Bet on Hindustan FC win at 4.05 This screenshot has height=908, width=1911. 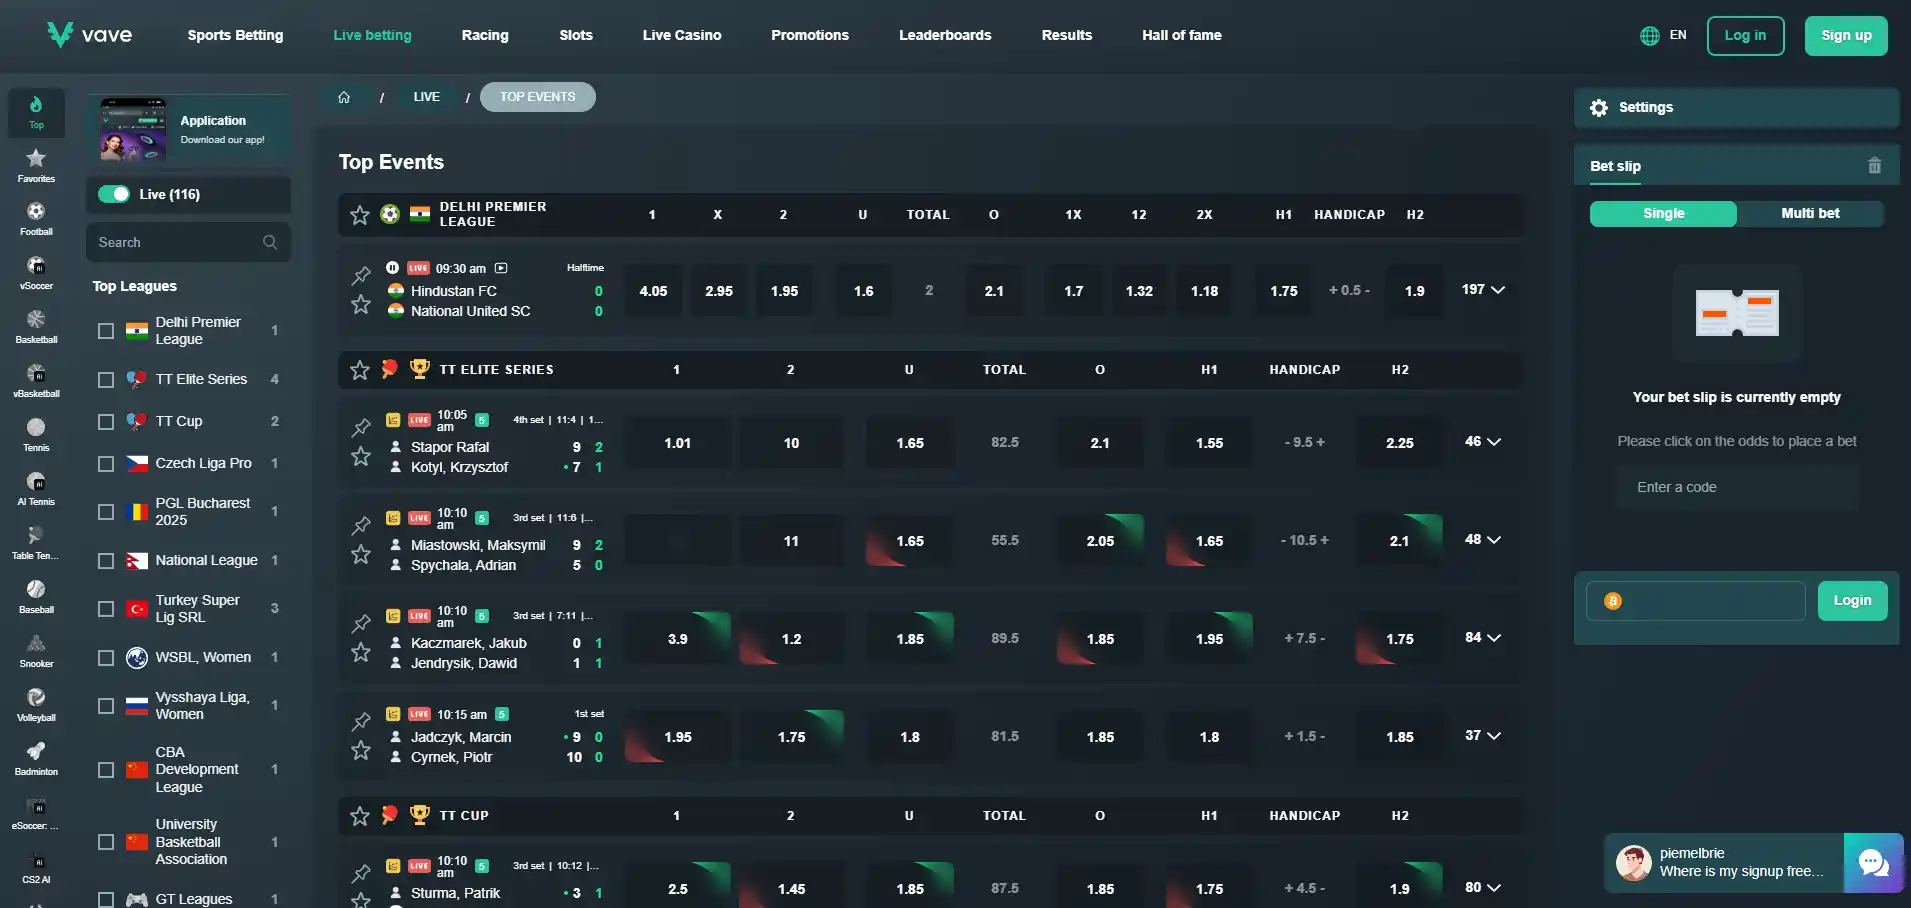[x=653, y=291]
